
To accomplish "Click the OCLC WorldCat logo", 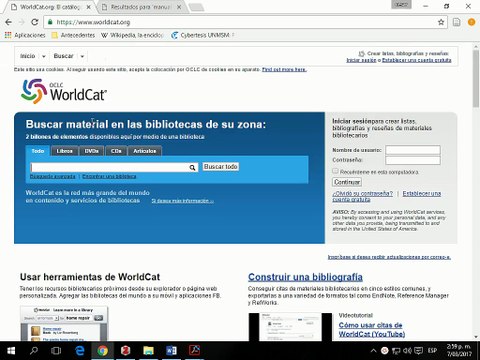I will pos(64,91).
